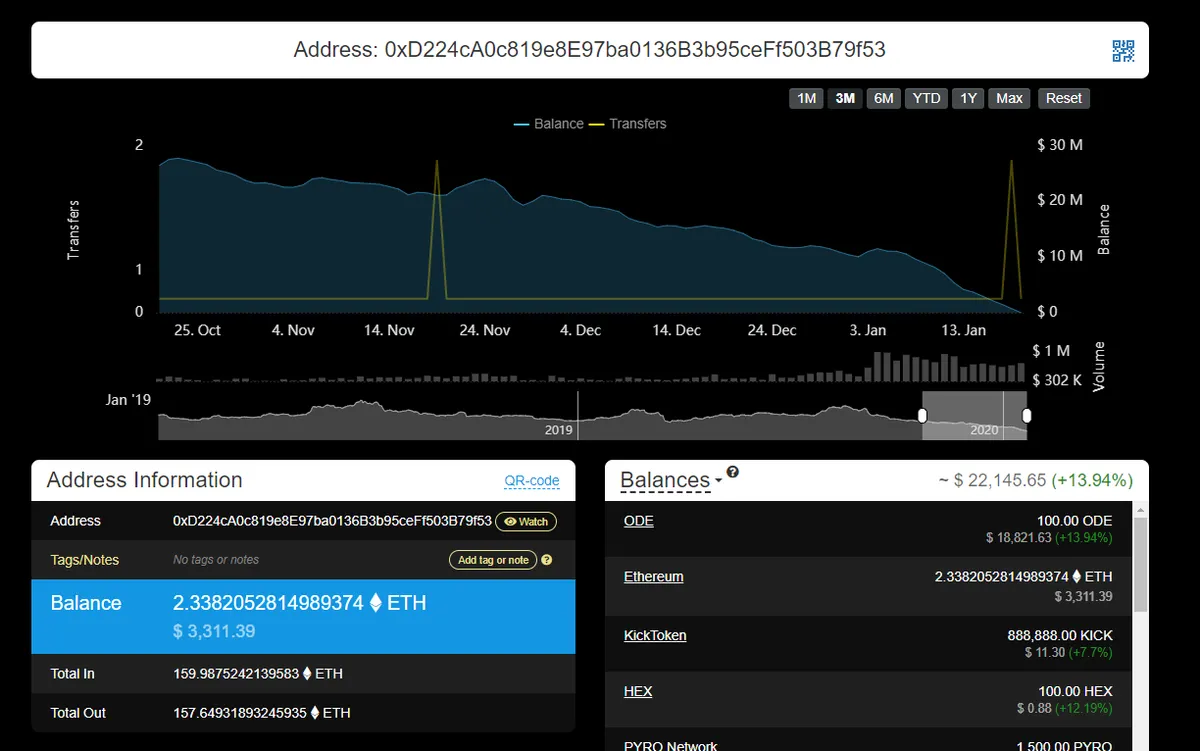Open the HEX token link

[638, 691]
